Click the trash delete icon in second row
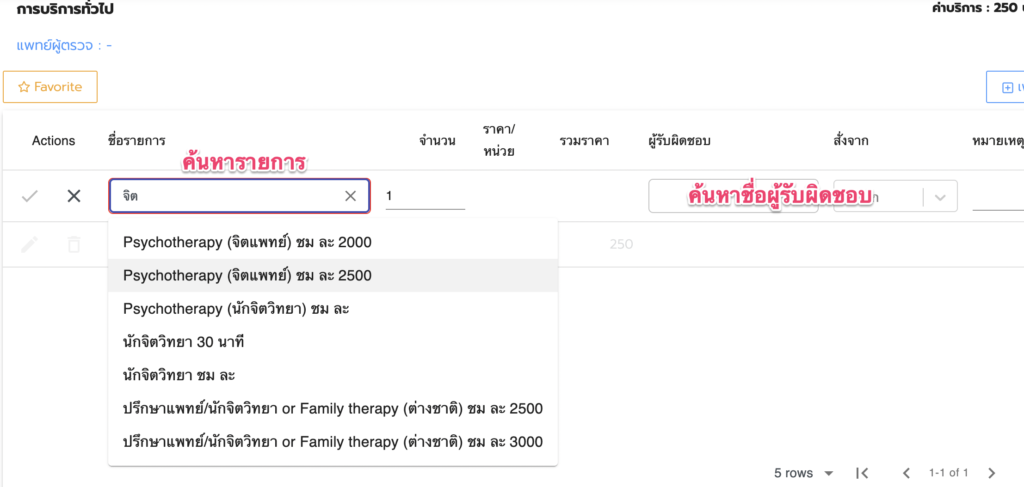 click(x=74, y=244)
